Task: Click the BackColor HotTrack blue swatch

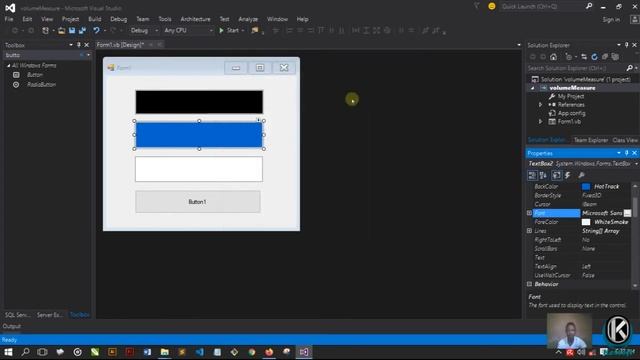Action: click(x=586, y=187)
